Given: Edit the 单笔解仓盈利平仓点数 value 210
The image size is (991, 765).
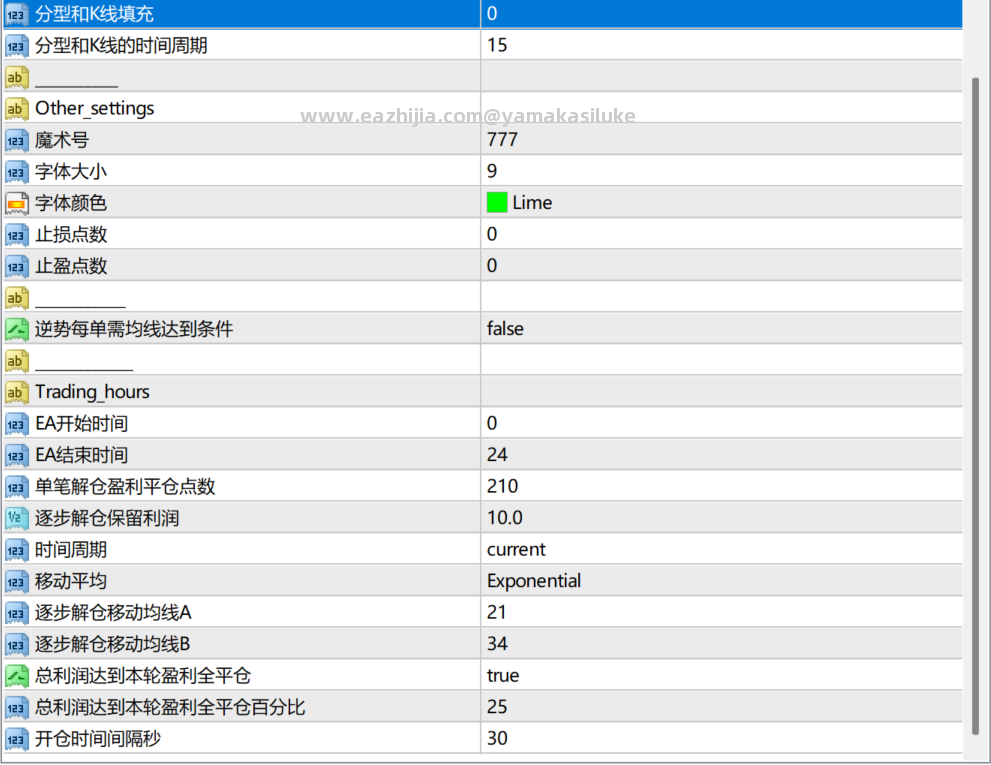Looking at the screenshot, I should tap(721, 486).
